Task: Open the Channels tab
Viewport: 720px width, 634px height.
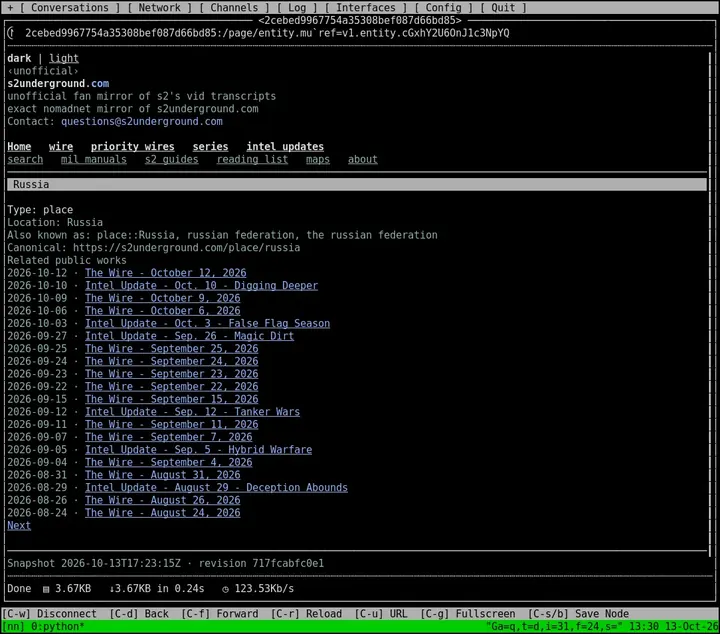Action: 234,7
